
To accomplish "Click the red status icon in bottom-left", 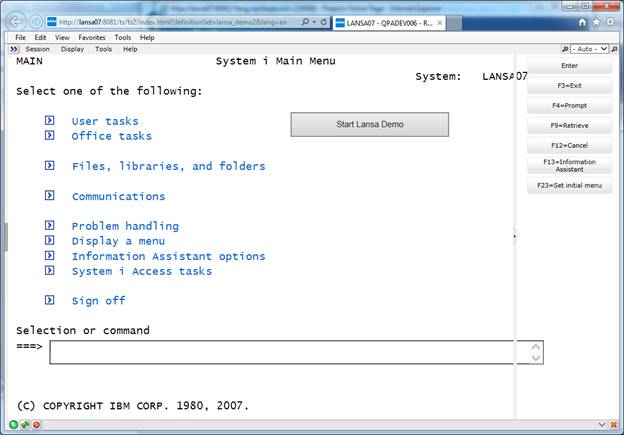I will [x=37, y=425].
